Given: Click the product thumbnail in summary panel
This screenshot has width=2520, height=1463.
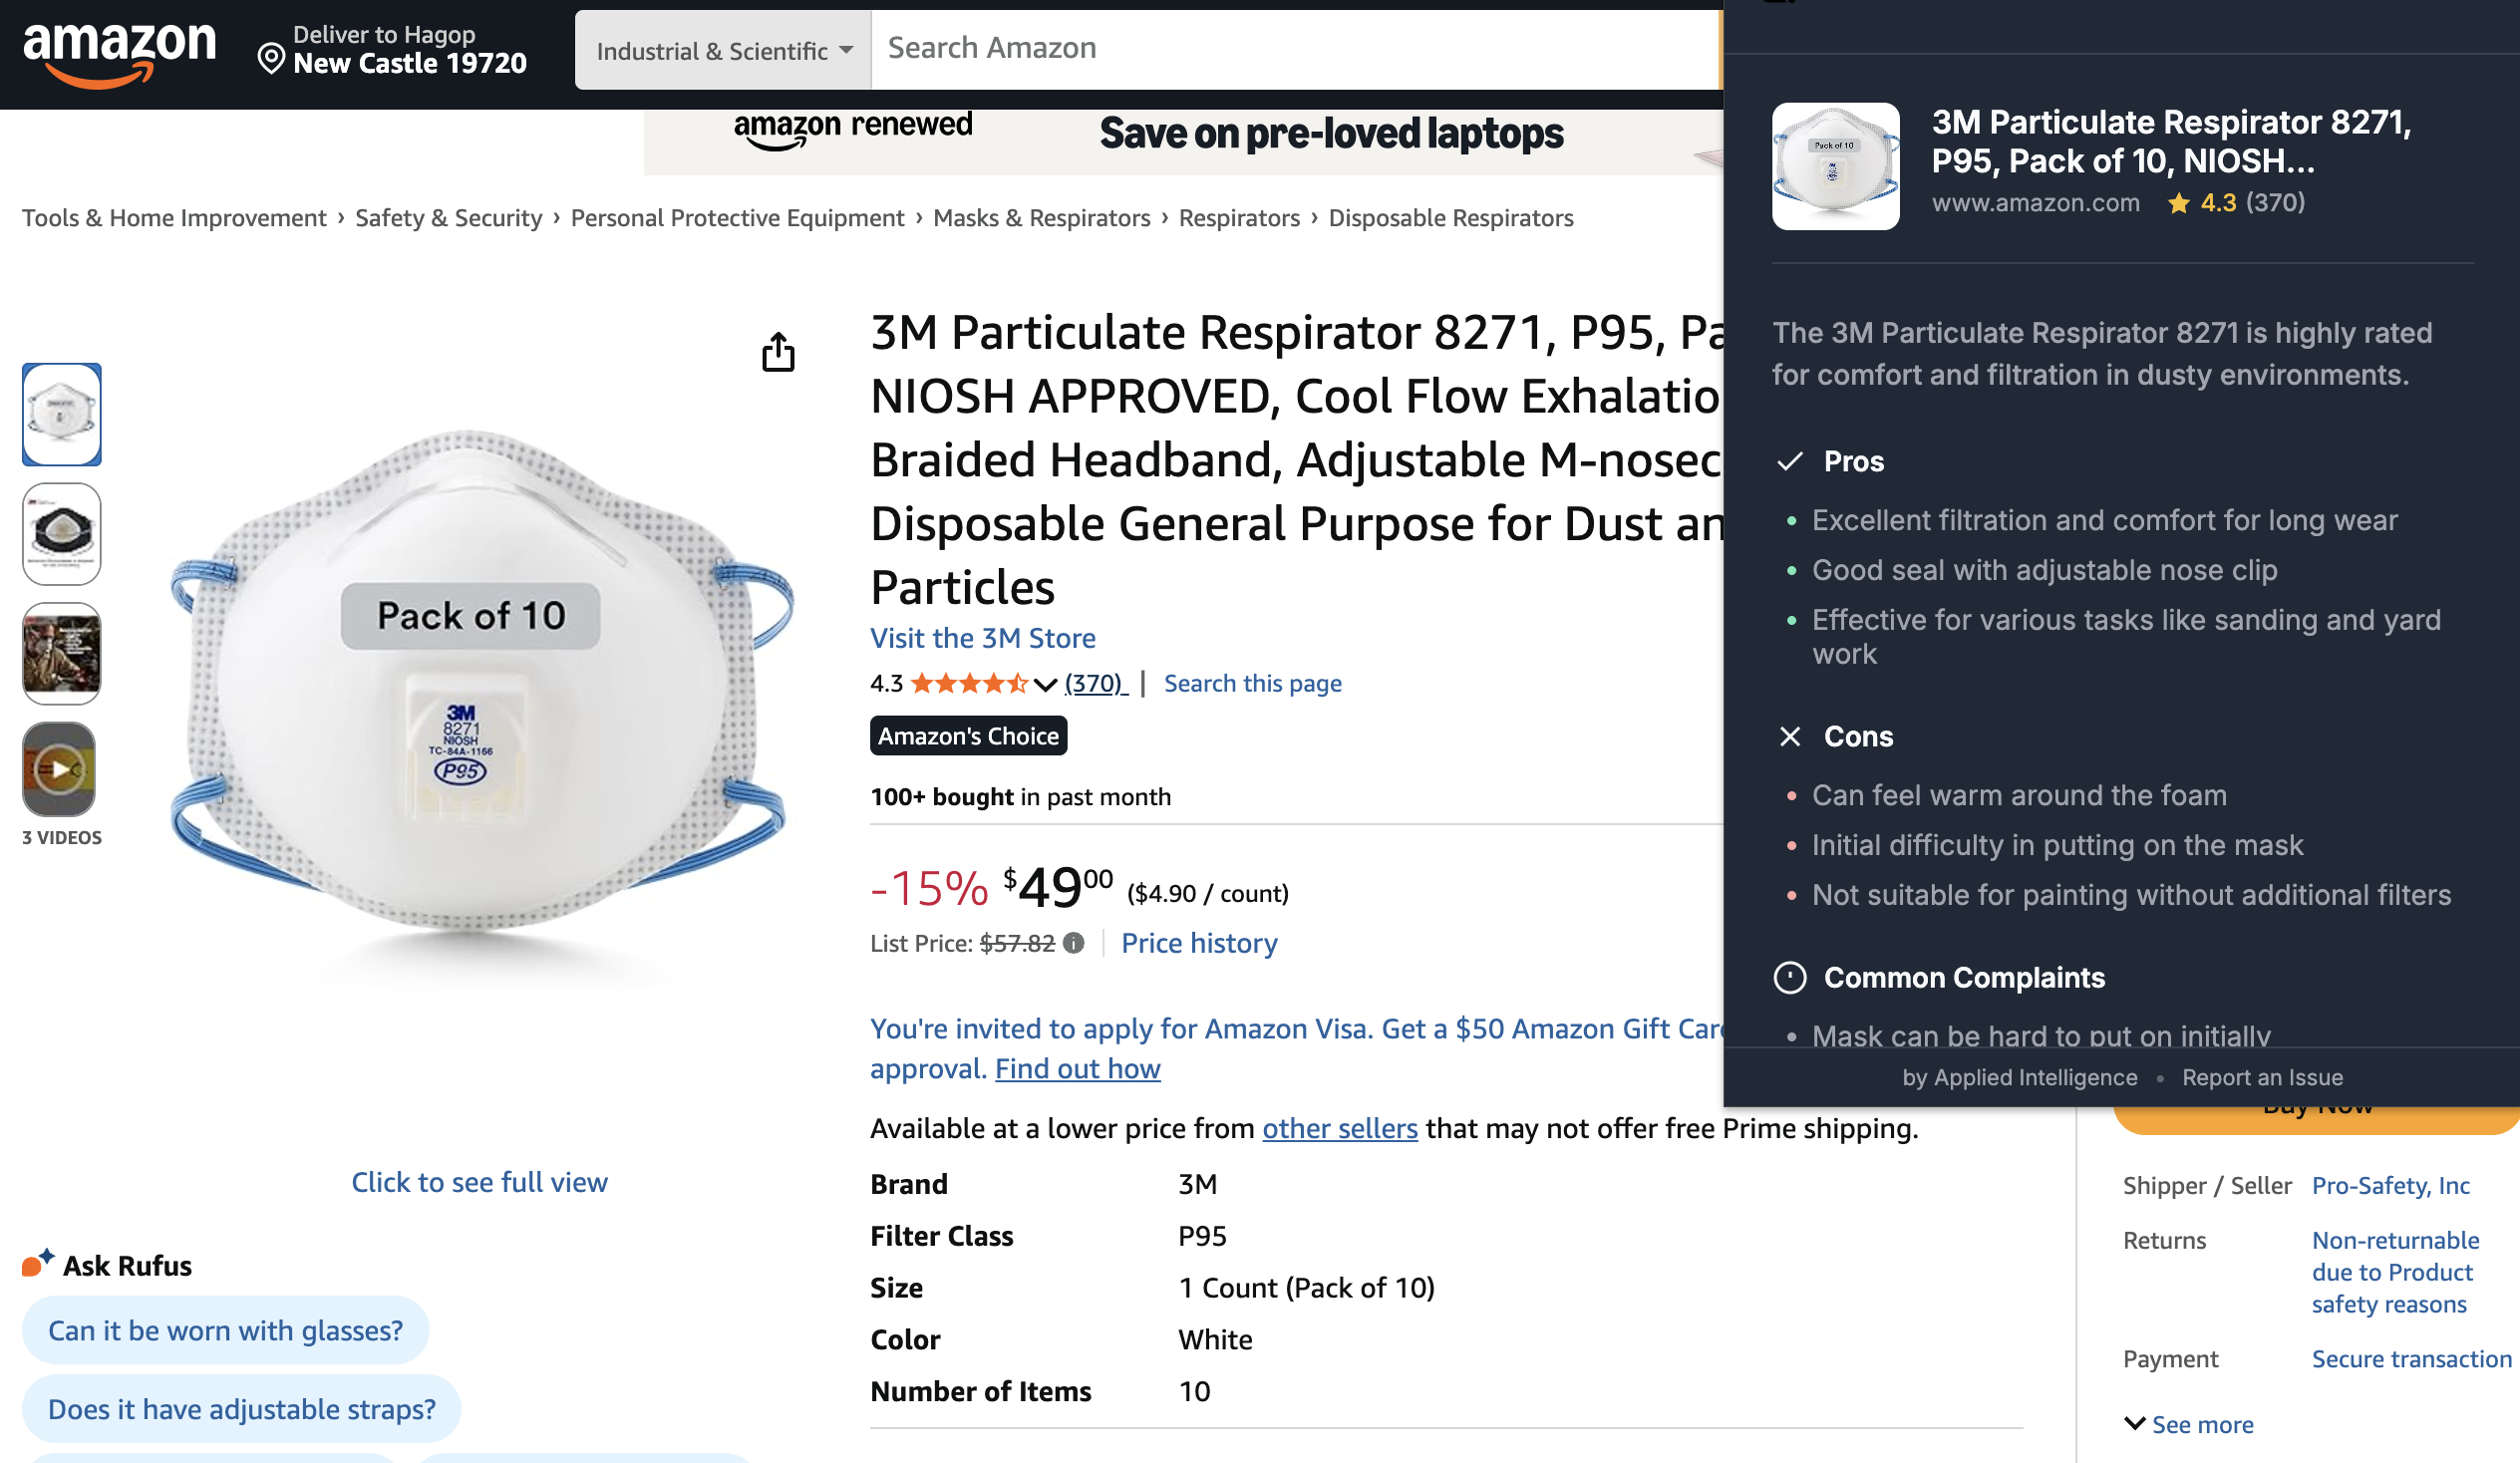Looking at the screenshot, I should pos(1835,166).
